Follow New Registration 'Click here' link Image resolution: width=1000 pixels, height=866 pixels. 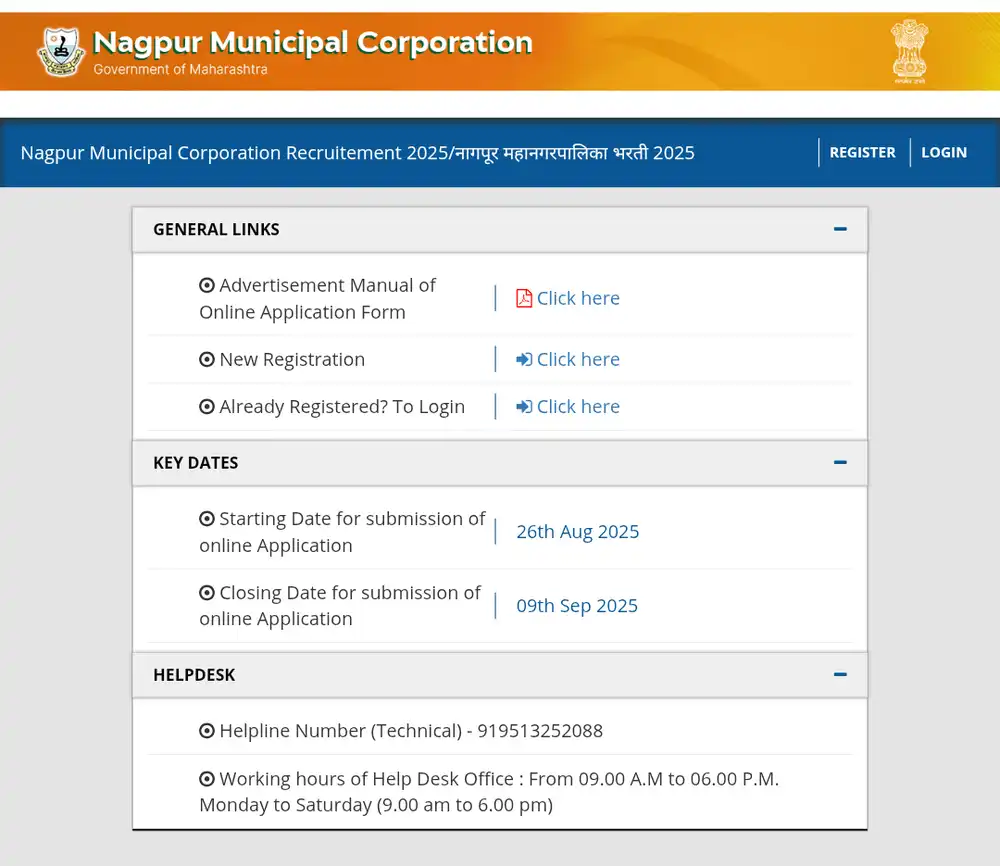[x=578, y=359]
